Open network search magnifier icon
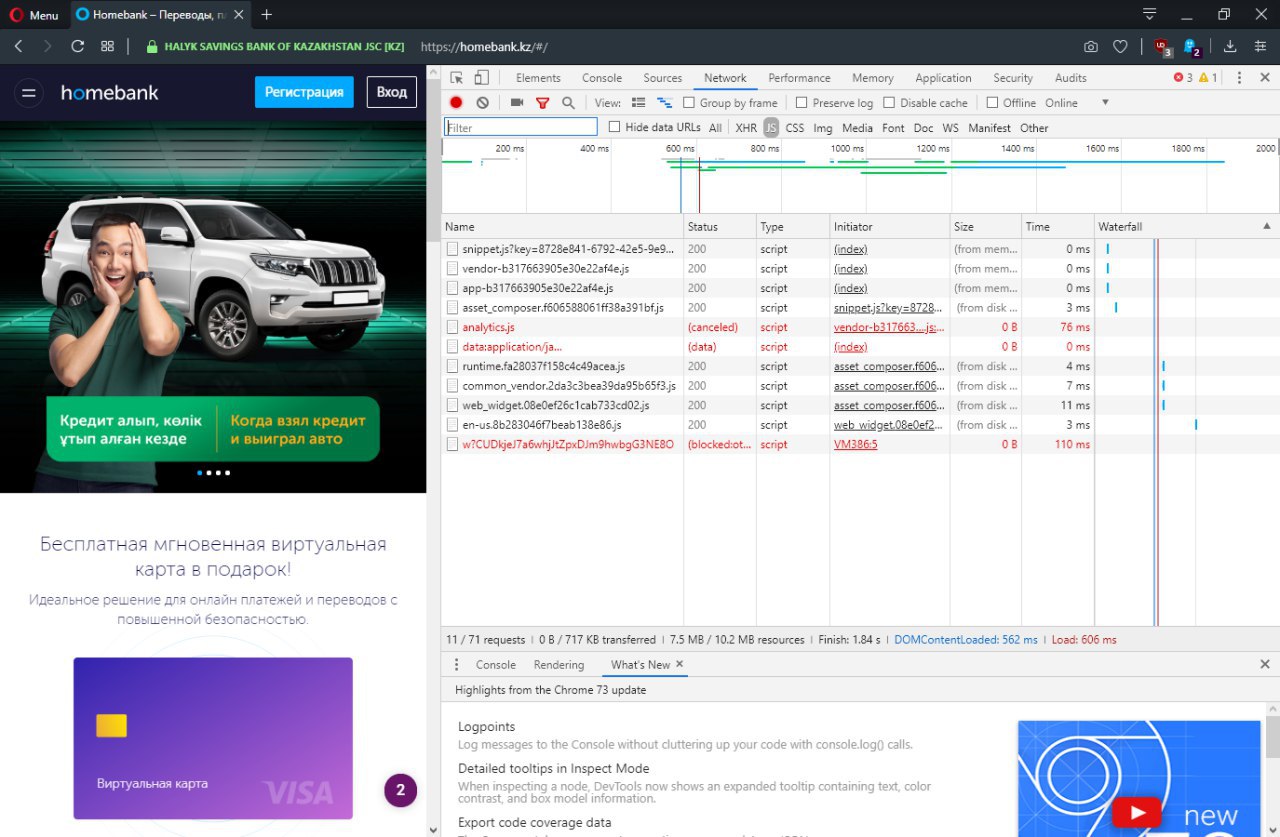Image resolution: width=1280 pixels, height=837 pixels. pos(568,103)
